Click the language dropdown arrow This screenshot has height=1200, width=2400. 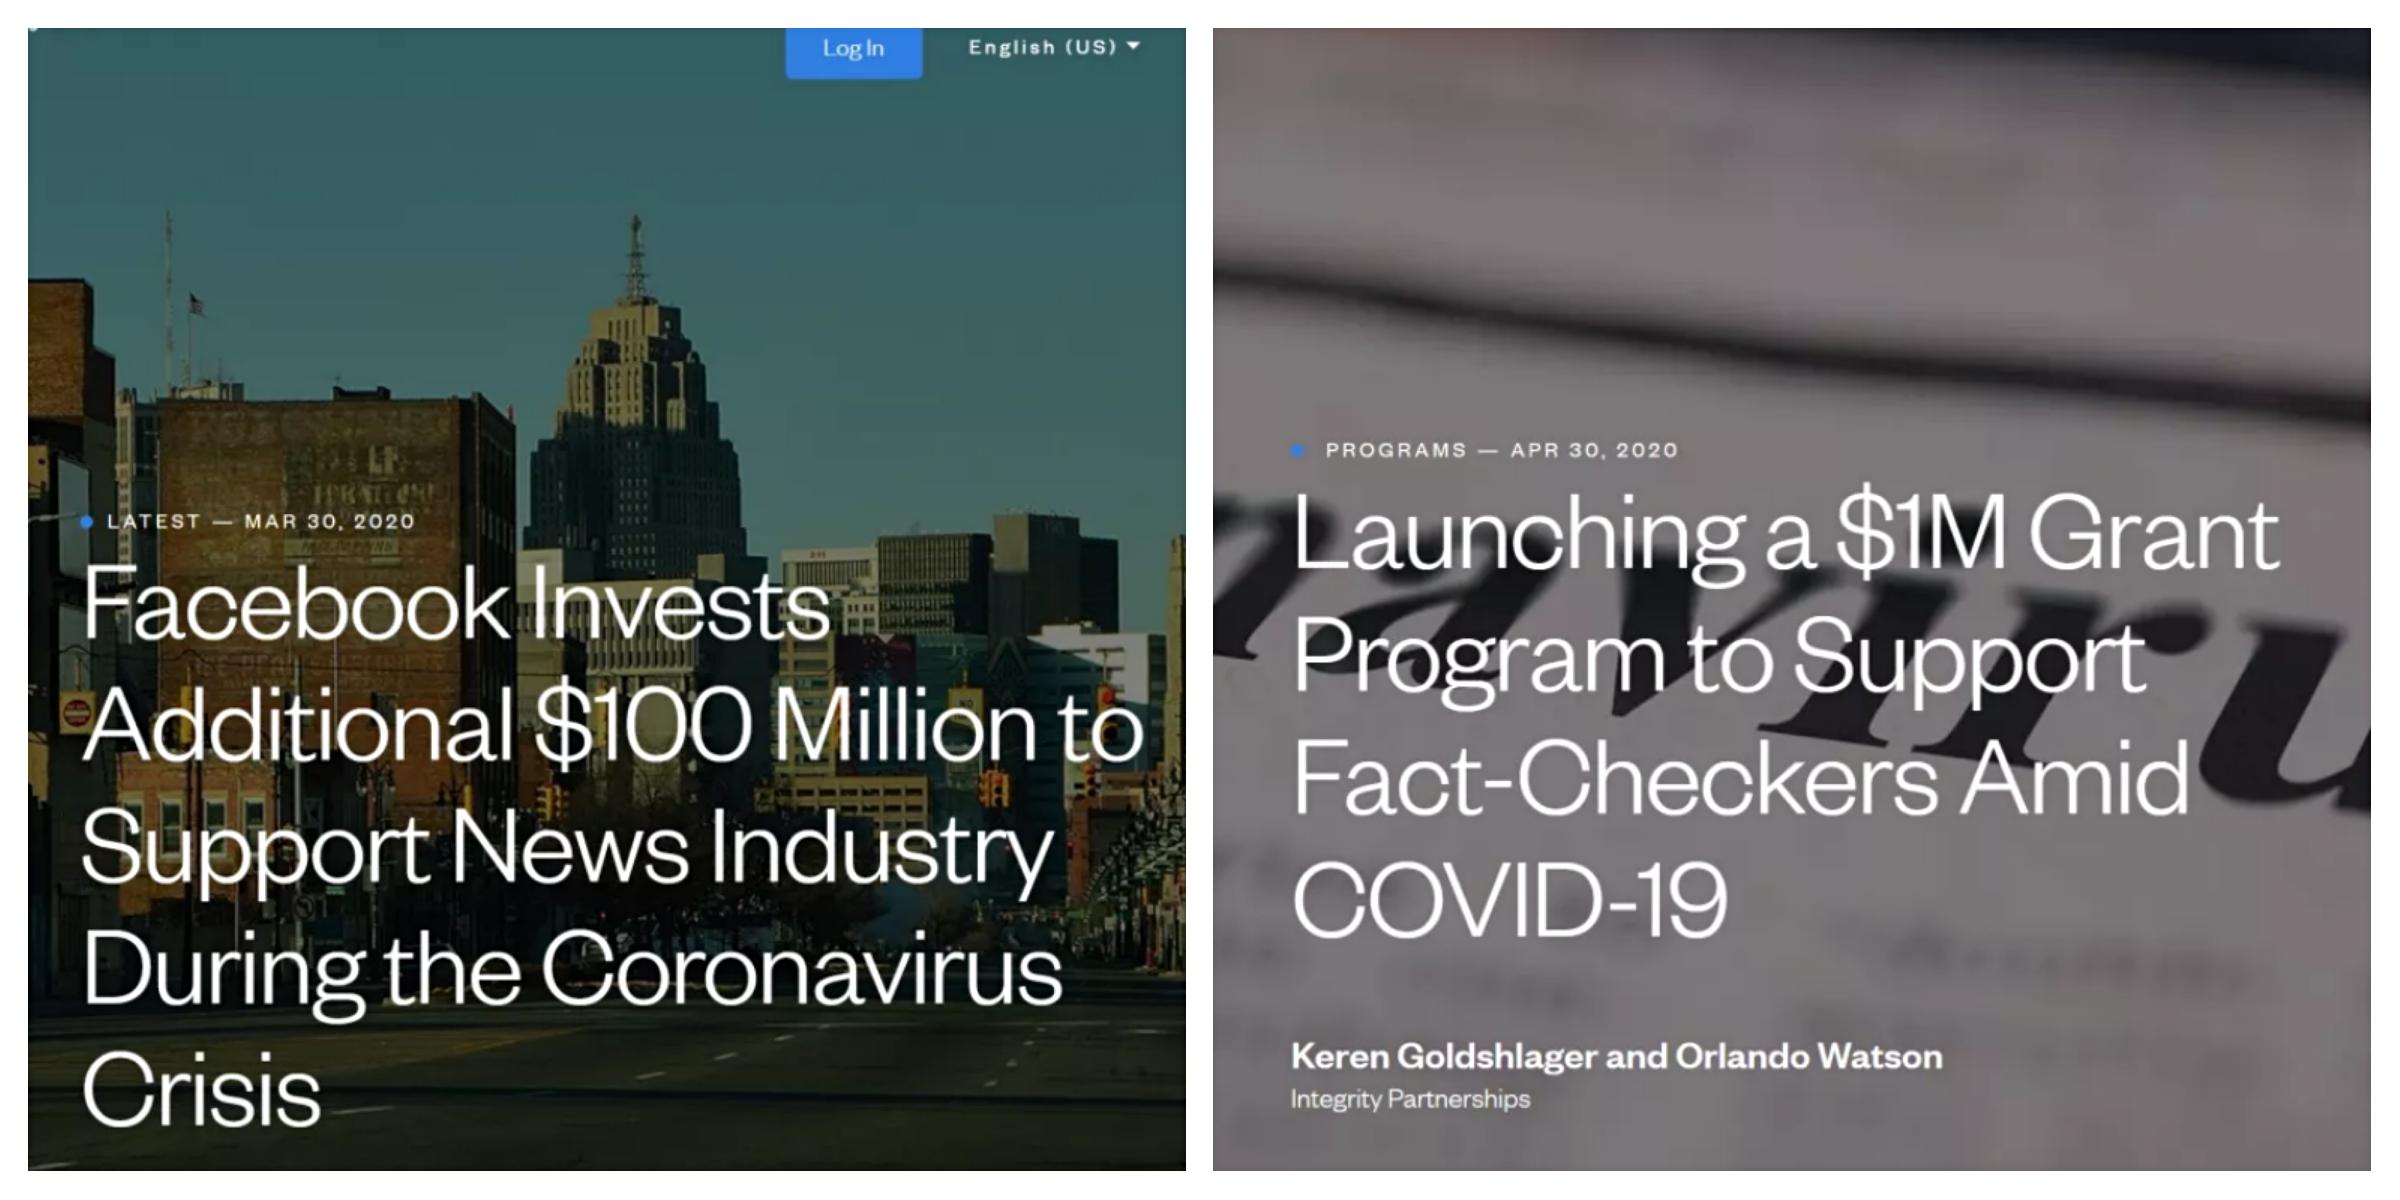tap(1133, 46)
